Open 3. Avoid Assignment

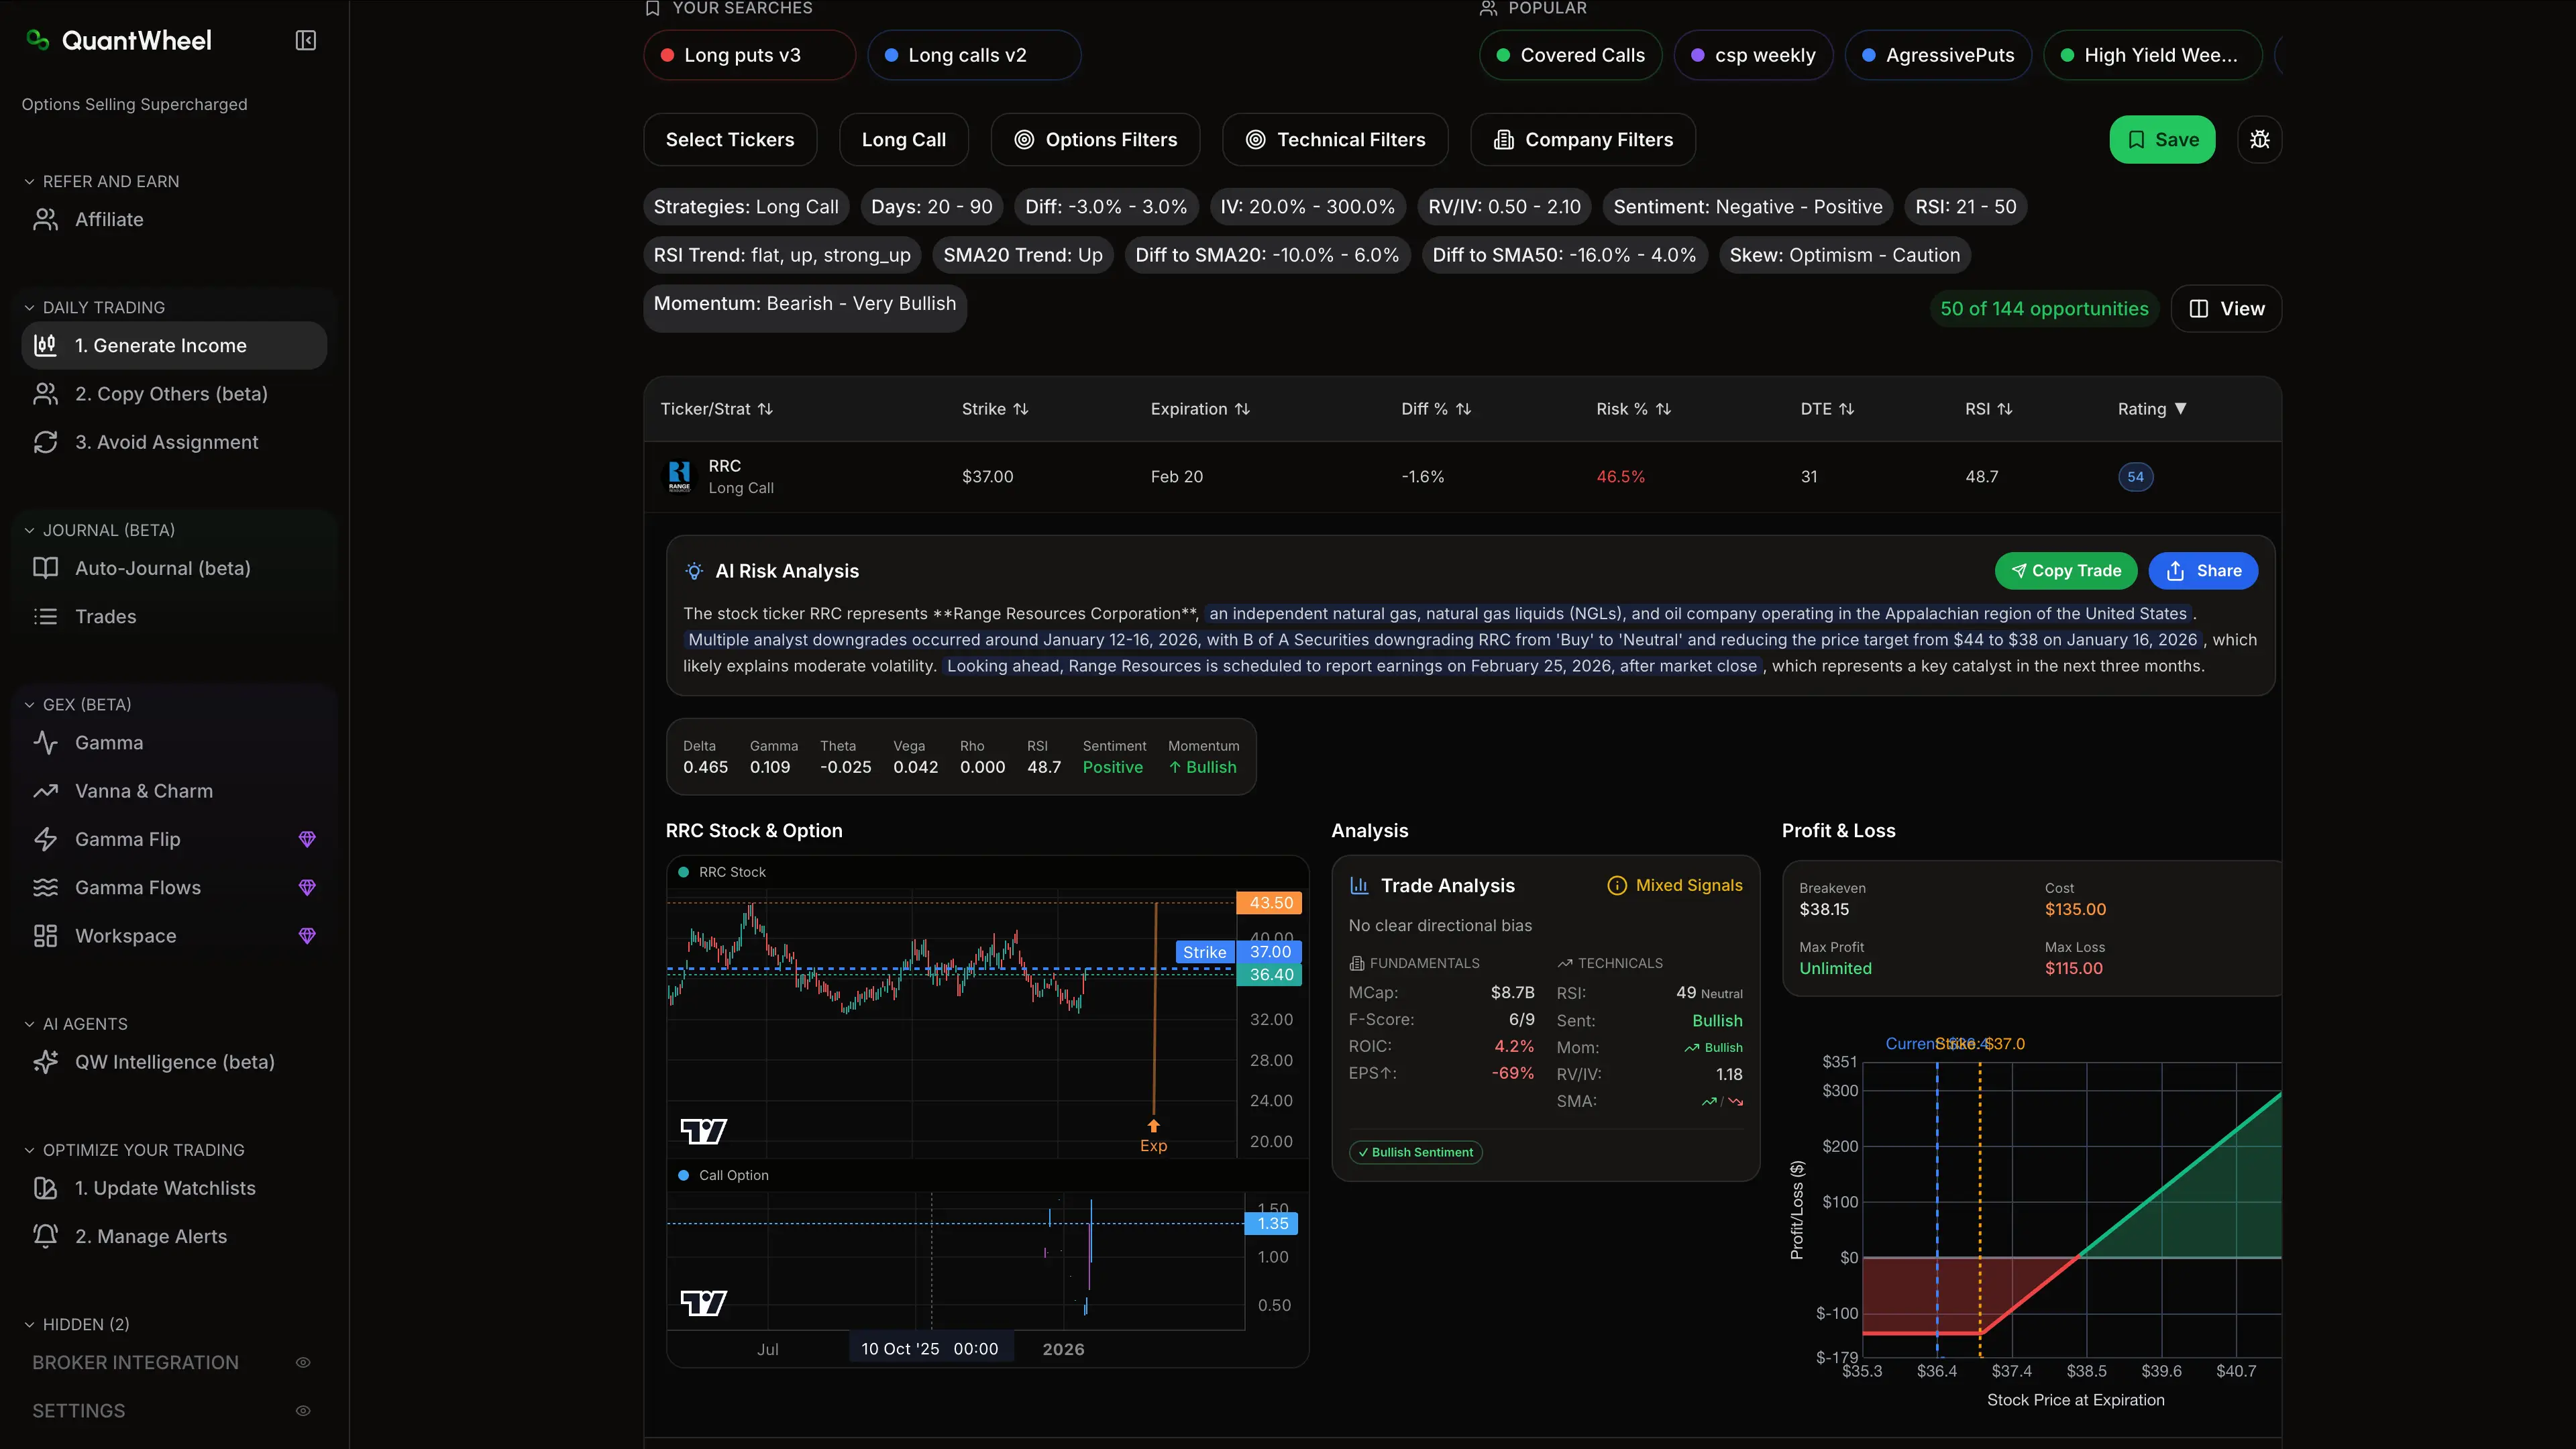pyautogui.click(x=174, y=442)
